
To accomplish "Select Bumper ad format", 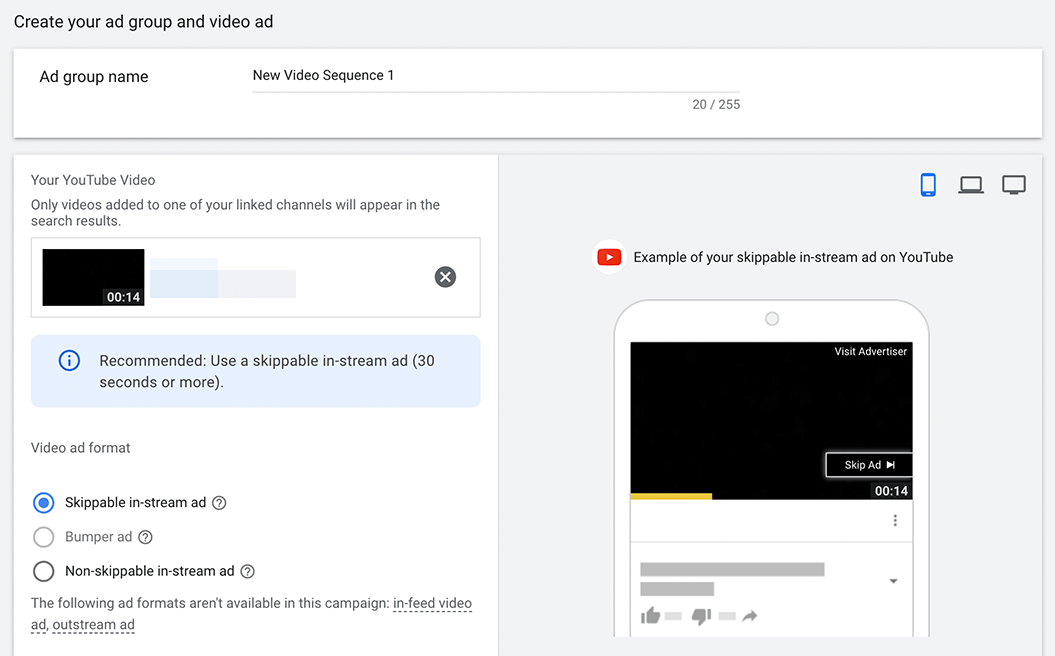I will [44, 537].
